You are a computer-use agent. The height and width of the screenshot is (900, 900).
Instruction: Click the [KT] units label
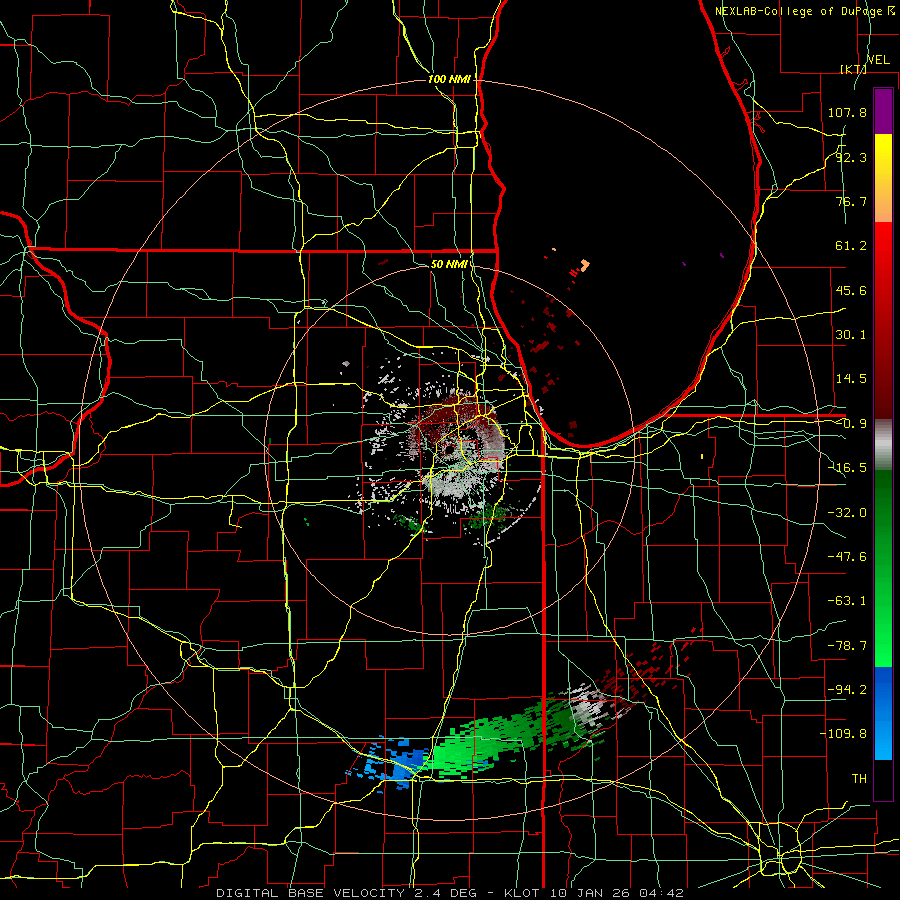854,69
